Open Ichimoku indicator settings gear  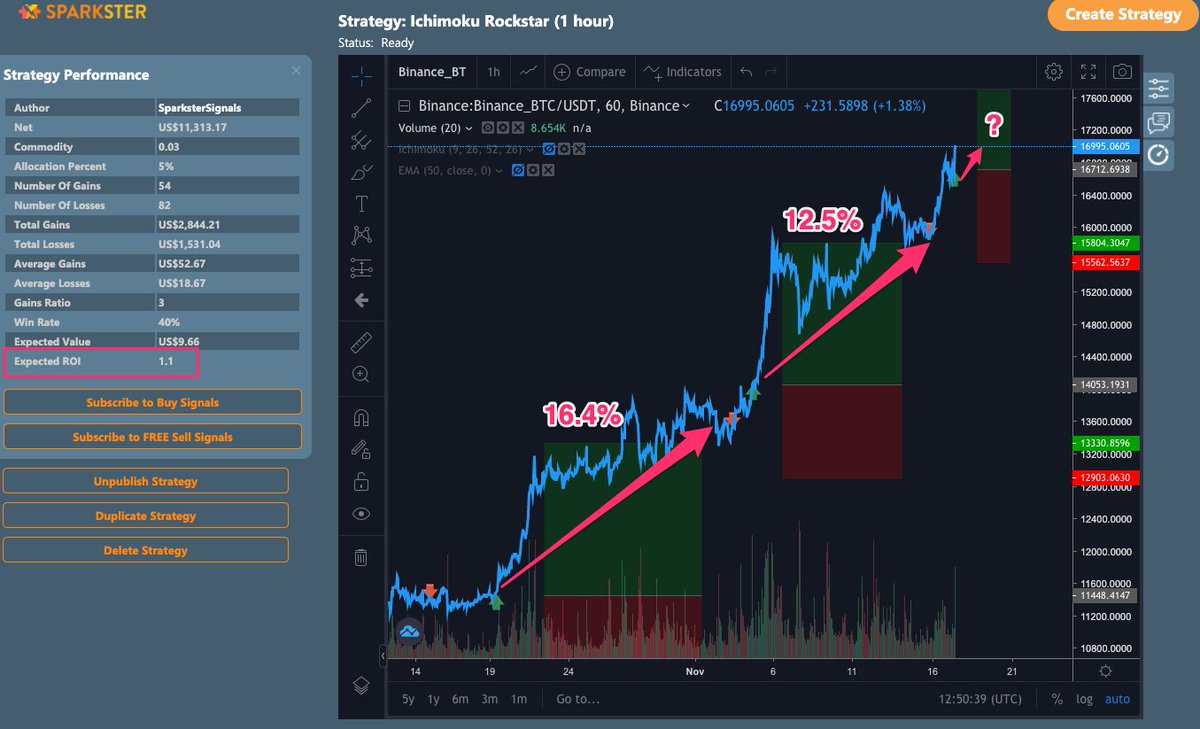click(563, 149)
